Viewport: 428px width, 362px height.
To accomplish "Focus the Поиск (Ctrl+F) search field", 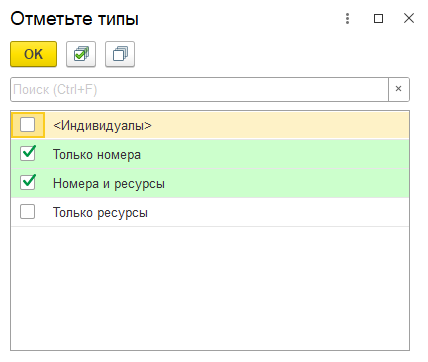I will point(199,89).
